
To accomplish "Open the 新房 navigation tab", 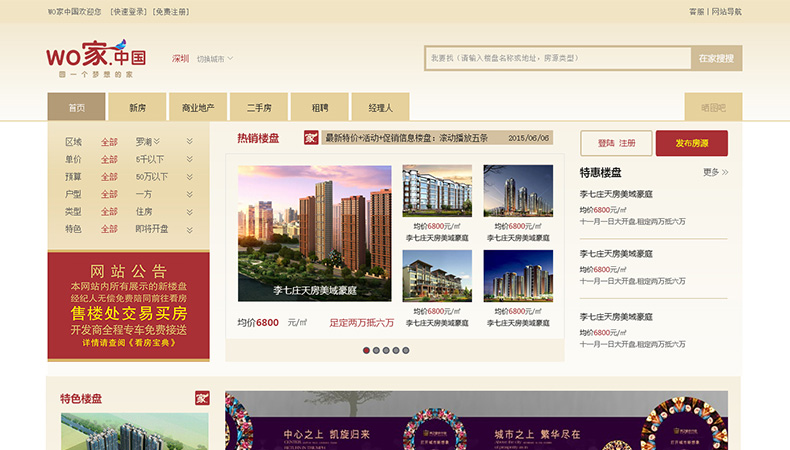I will click(137, 107).
